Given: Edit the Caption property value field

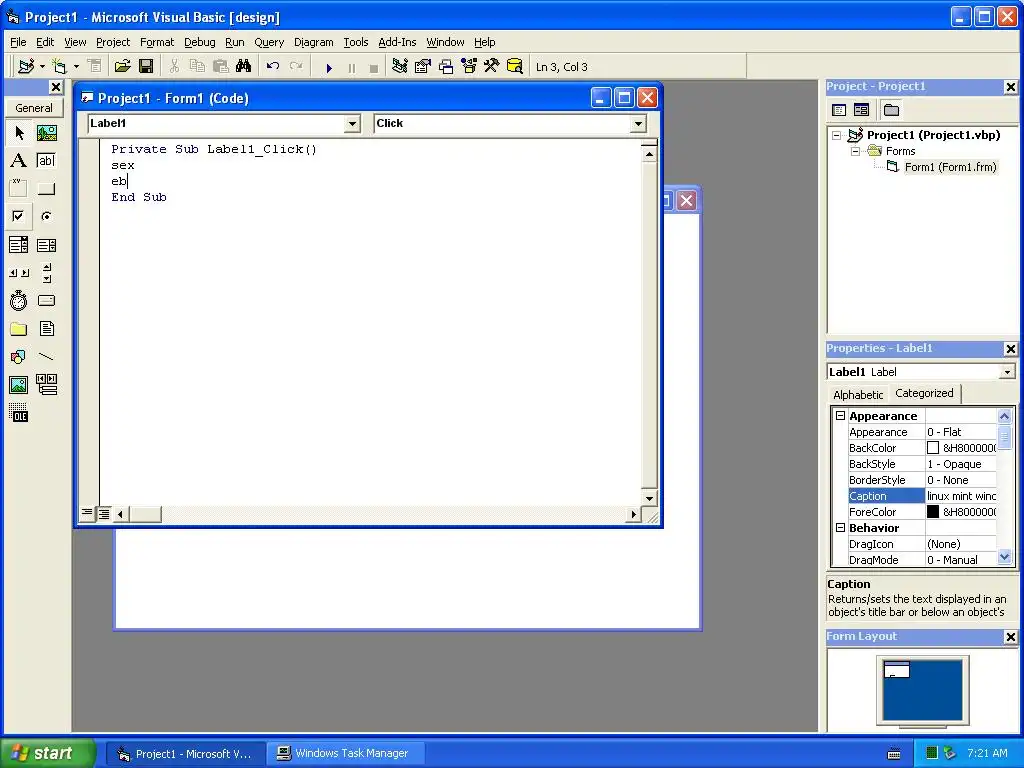Looking at the screenshot, I should pyautogui.click(x=961, y=496).
